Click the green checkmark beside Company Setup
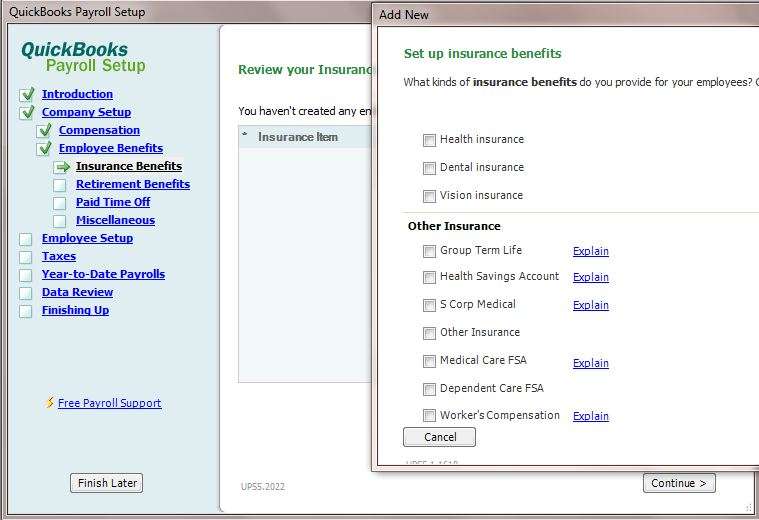The height and width of the screenshot is (520, 759). coord(28,112)
